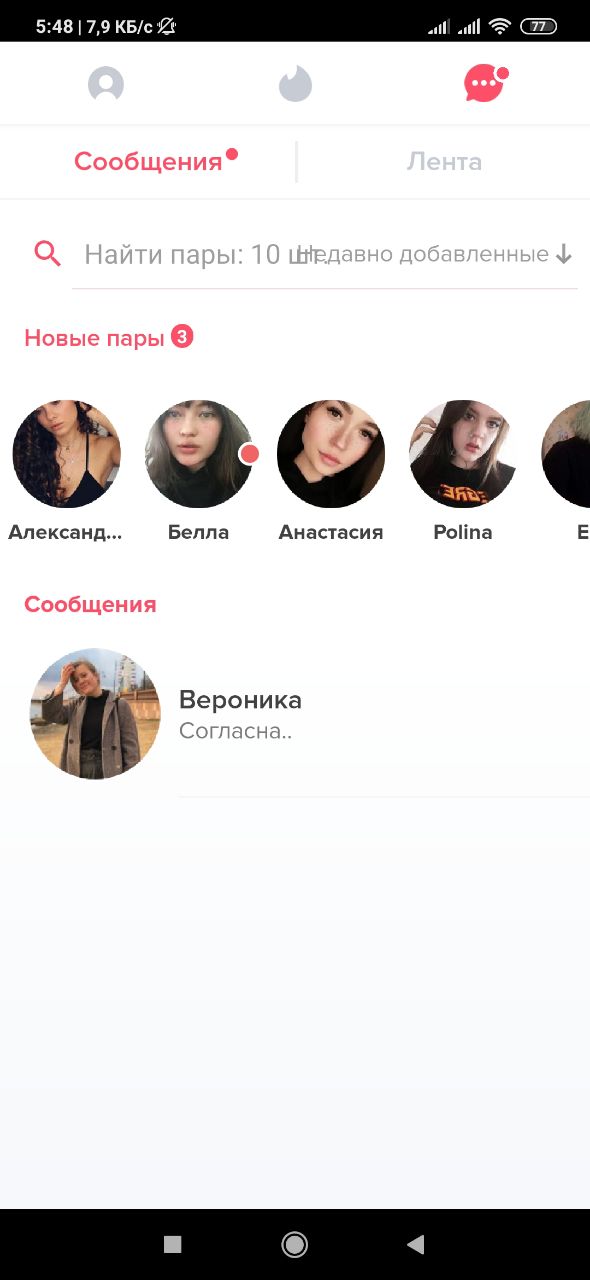Tap the down arrow sort icon

coord(564,255)
